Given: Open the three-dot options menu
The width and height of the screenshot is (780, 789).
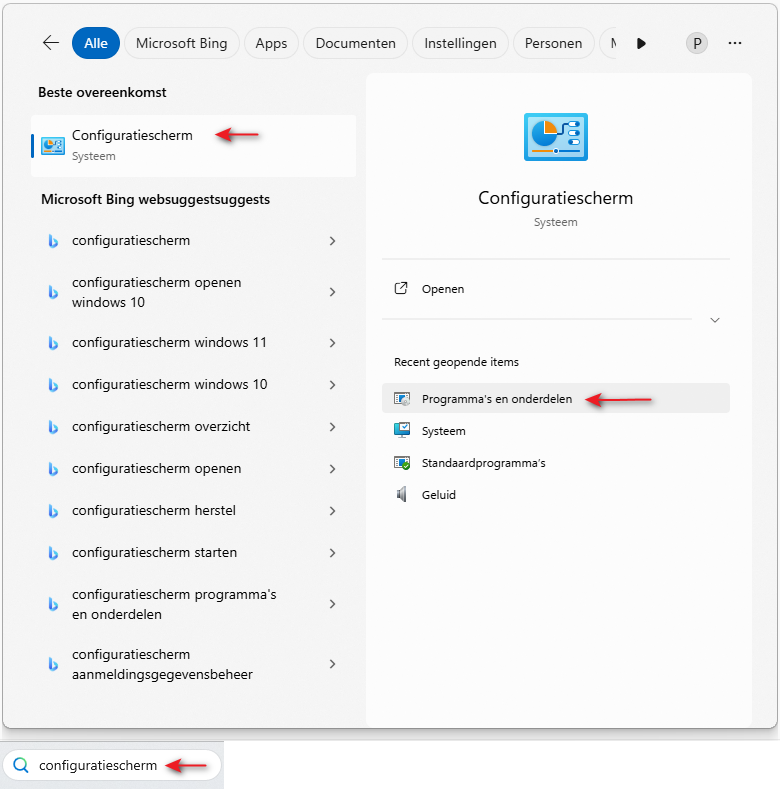Looking at the screenshot, I should click(x=735, y=43).
